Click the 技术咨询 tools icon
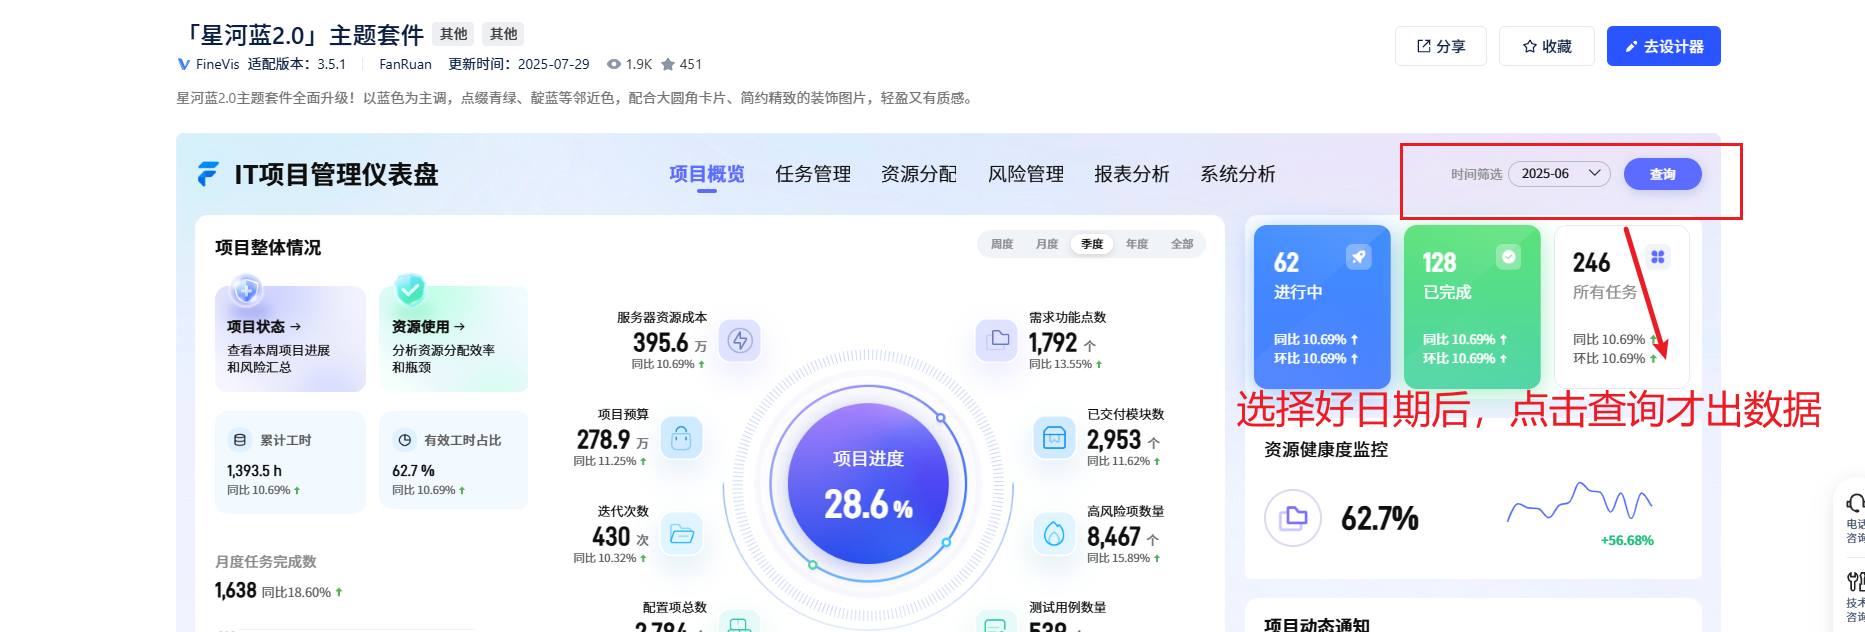Image resolution: width=1865 pixels, height=632 pixels. pos(1856,581)
